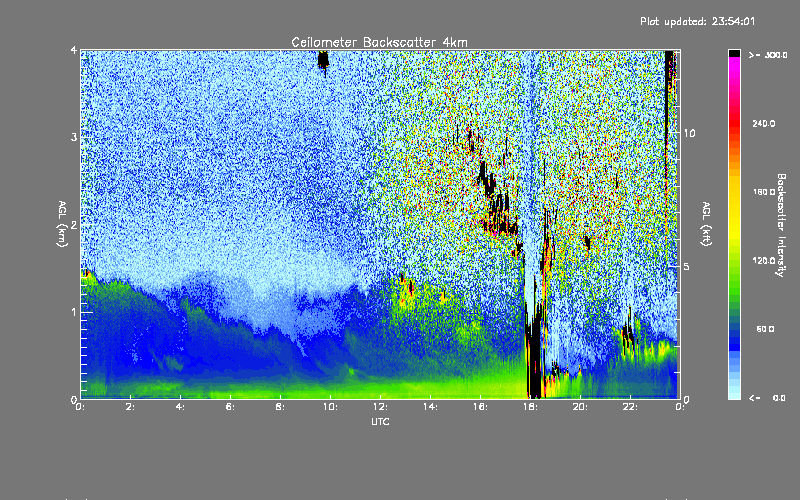
Task: Click the '60.0' colorbar value
Action: coord(765,329)
